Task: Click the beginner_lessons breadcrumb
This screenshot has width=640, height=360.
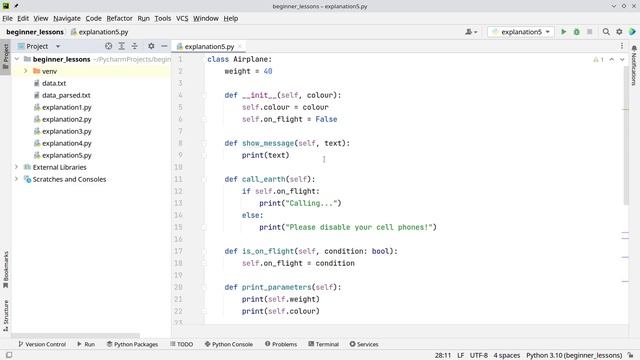Action: (35, 32)
